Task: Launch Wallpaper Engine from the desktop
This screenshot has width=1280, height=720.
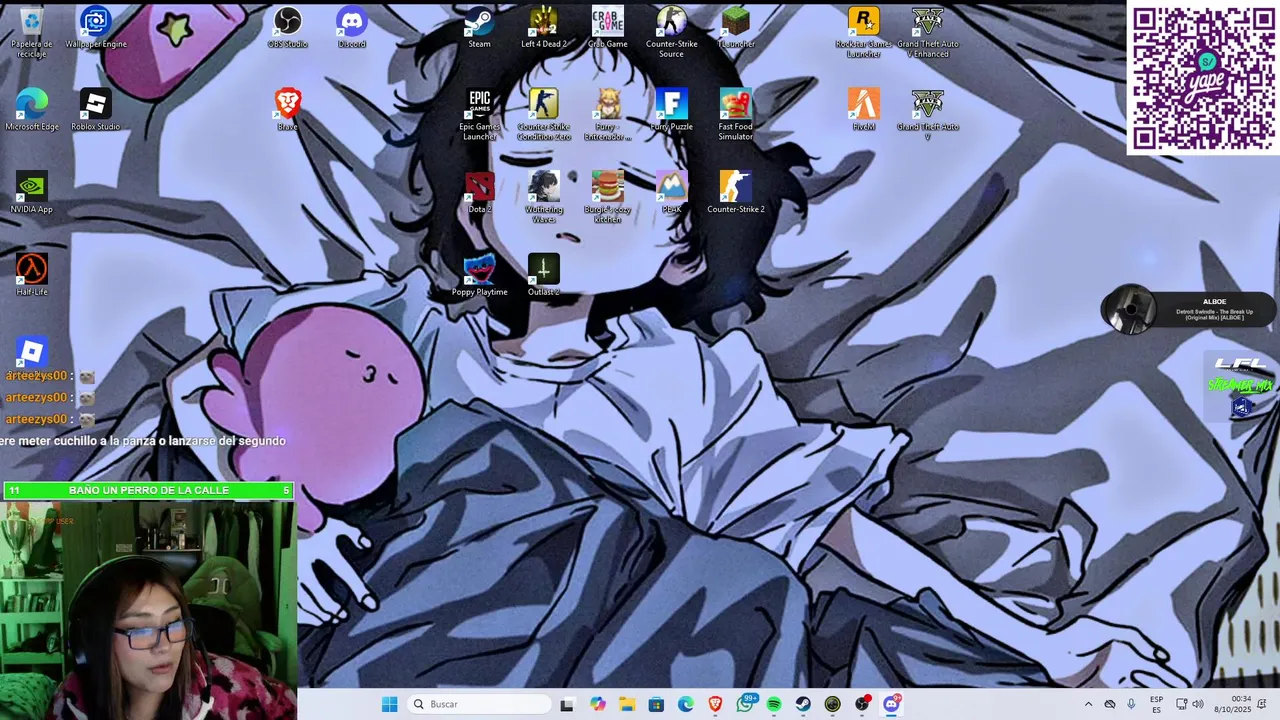Action: coord(96,28)
